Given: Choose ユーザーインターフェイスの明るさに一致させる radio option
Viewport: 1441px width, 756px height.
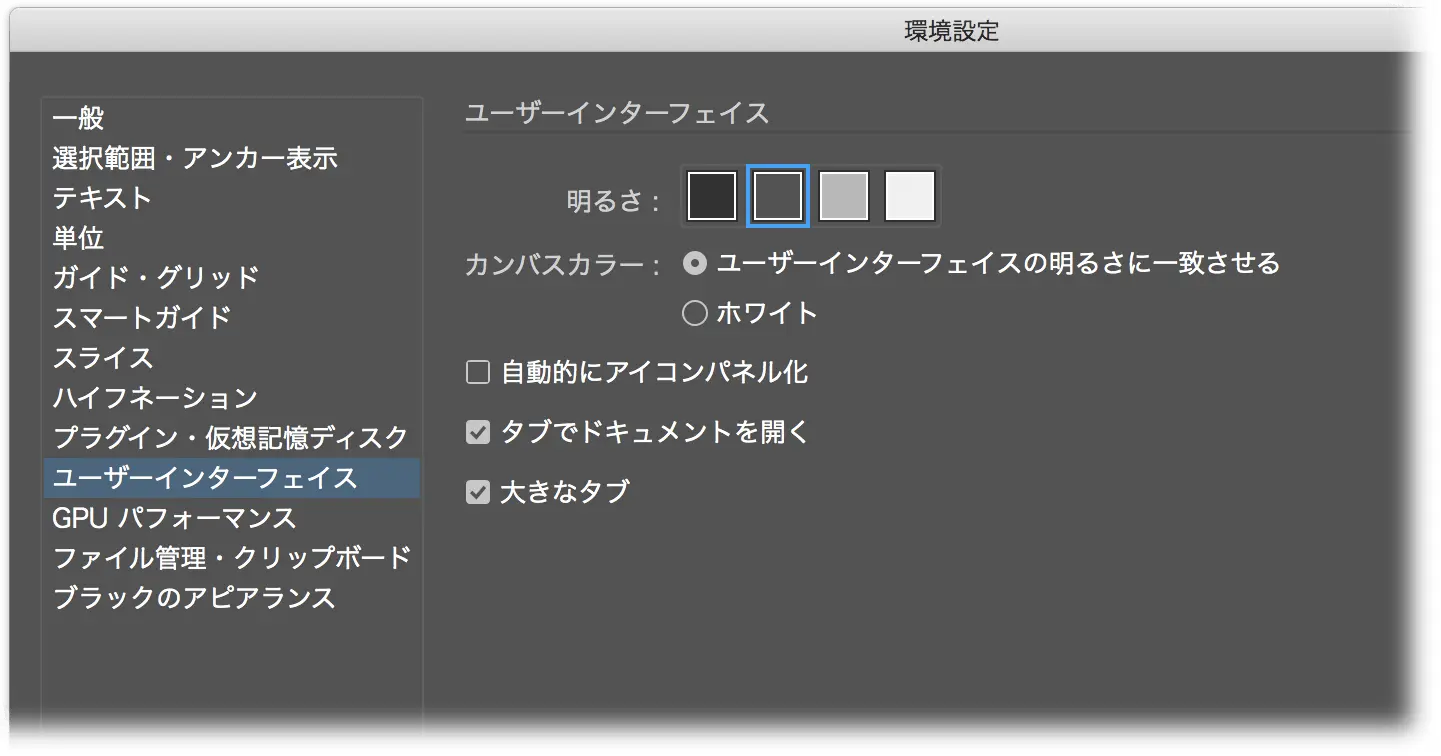Looking at the screenshot, I should point(695,264).
